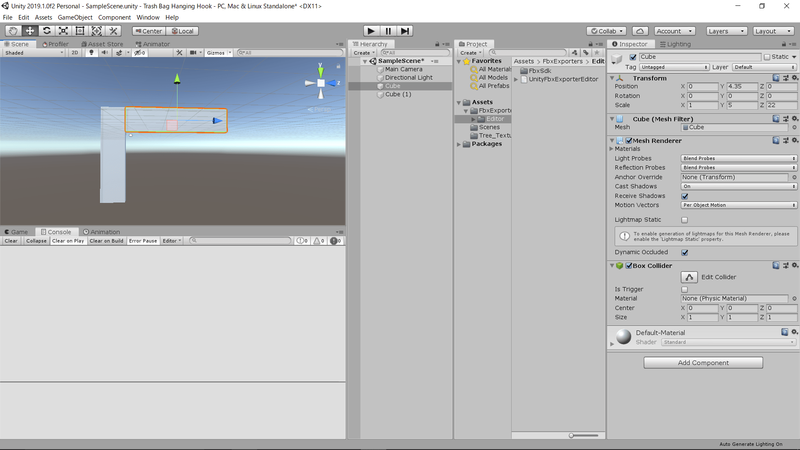This screenshot has width=800, height=450.
Task: Click the console warning count icon
Action: click(x=319, y=241)
